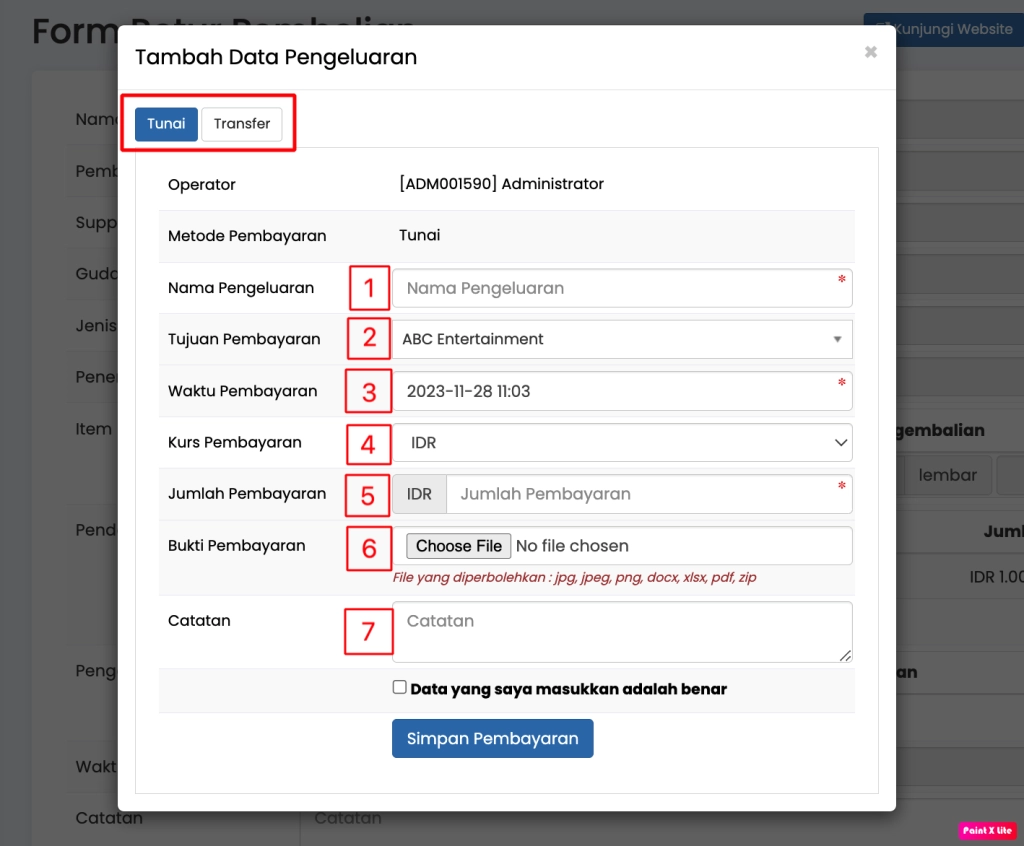The height and width of the screenshot is (846, 1024).
Task: Click the red number 5 annotation box
Action: 368,495
